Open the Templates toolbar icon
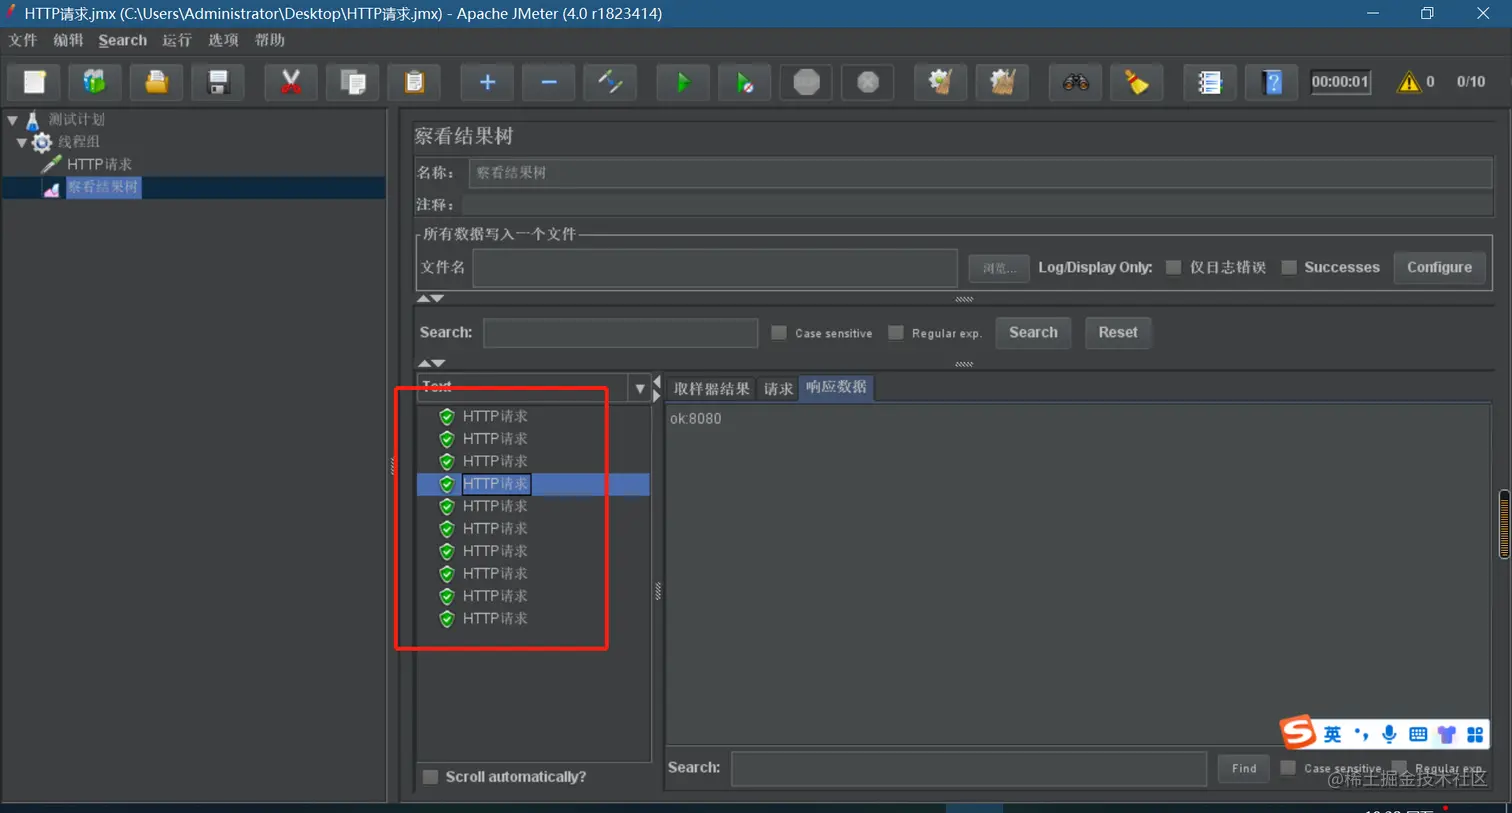This screenshot has width=1512, height=813. [x=95, y=82]
